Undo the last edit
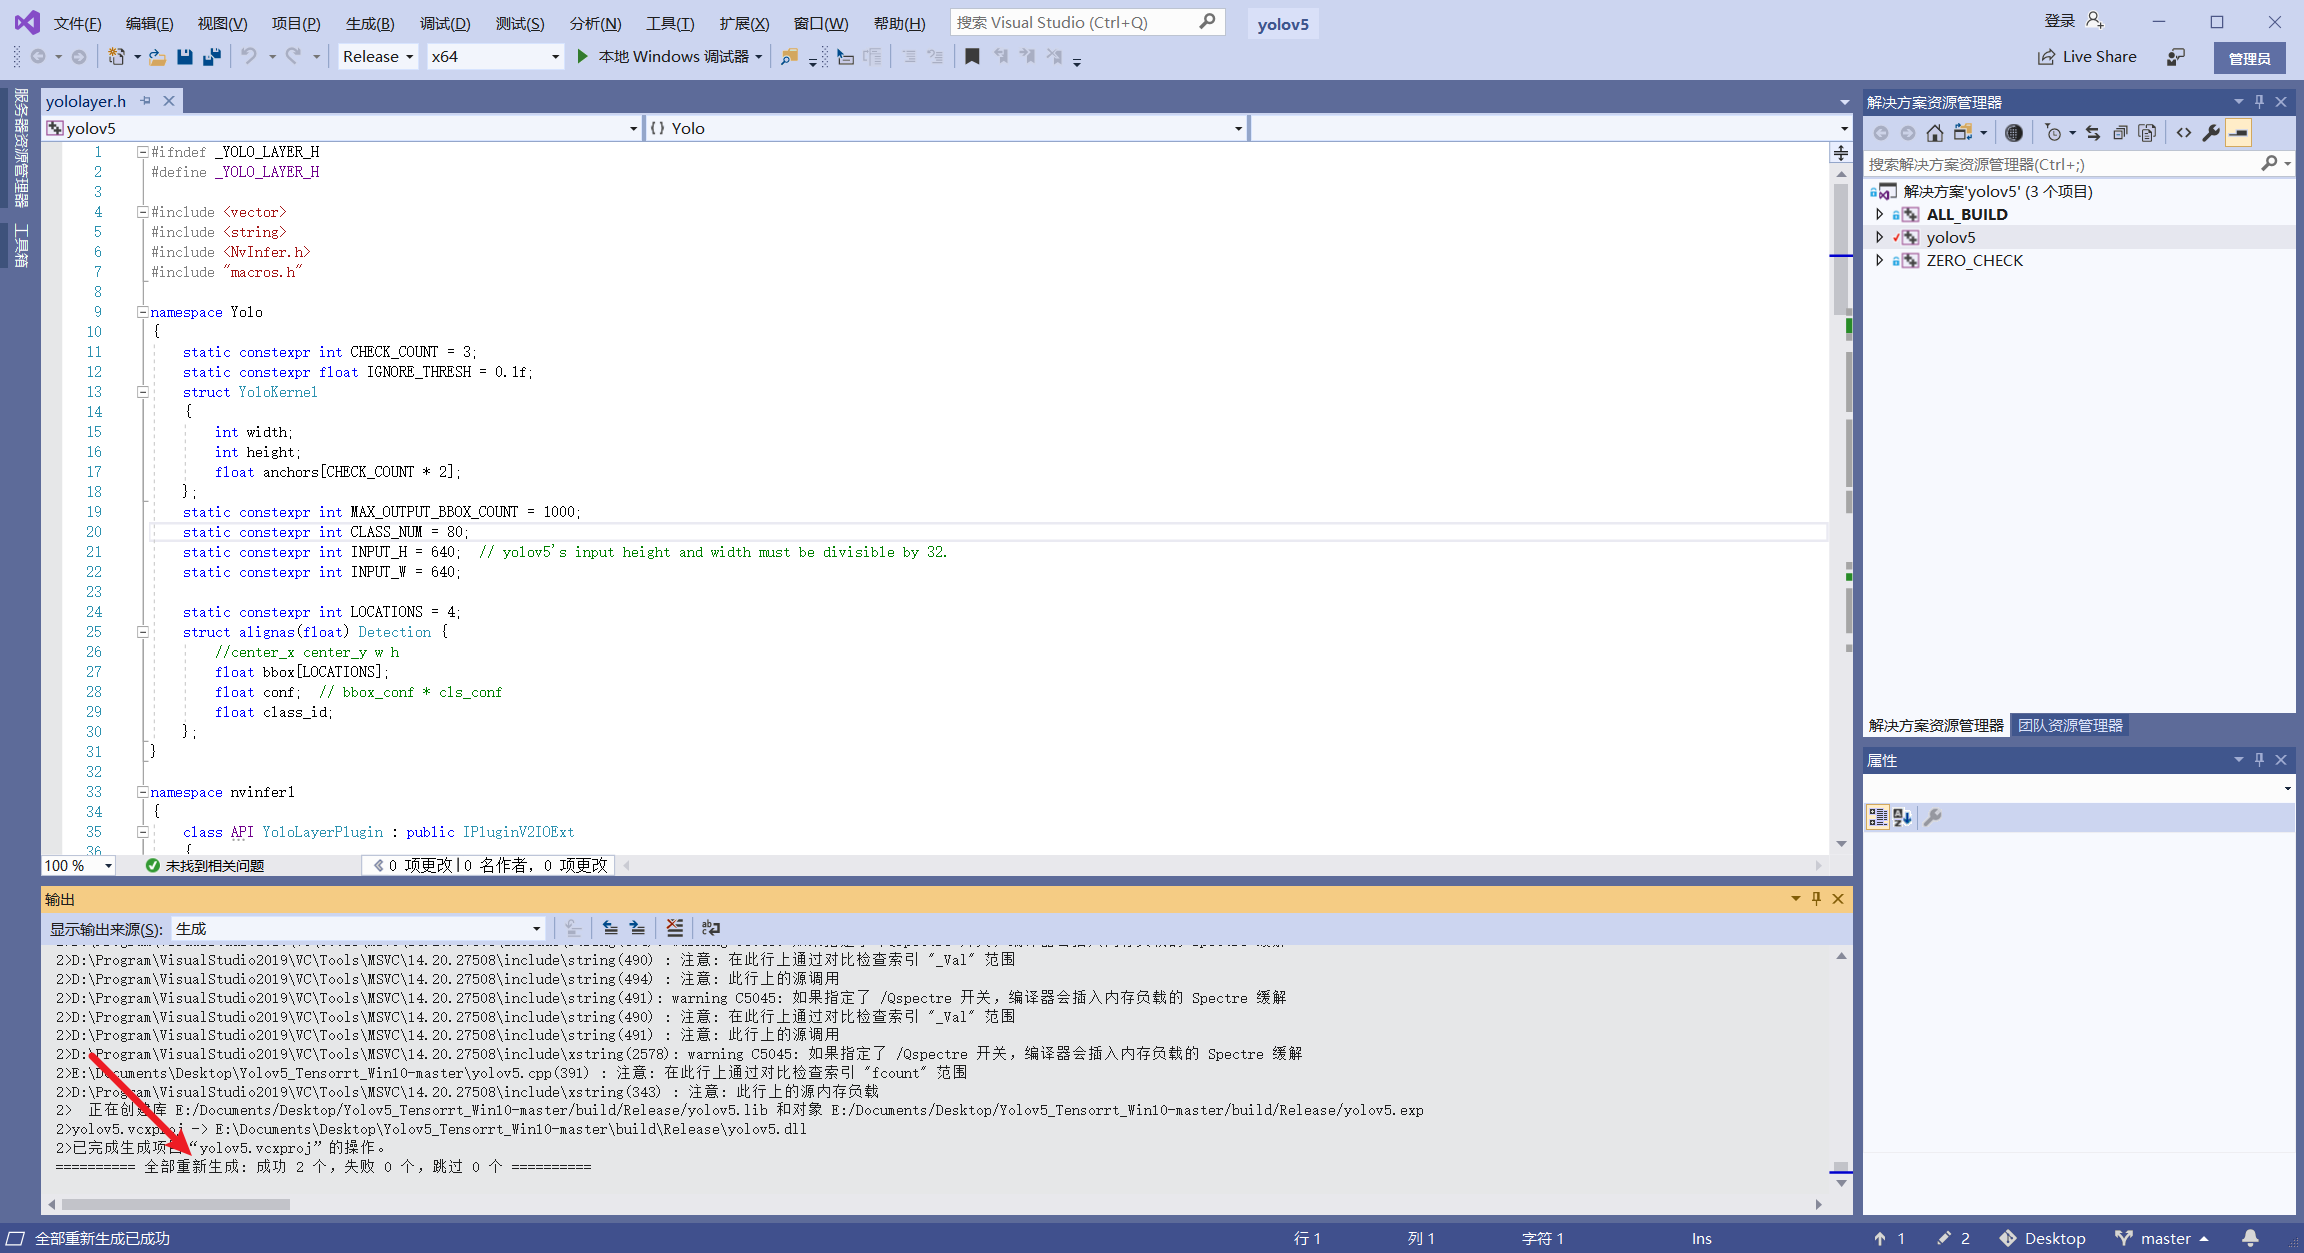 [x=249, y=57]
